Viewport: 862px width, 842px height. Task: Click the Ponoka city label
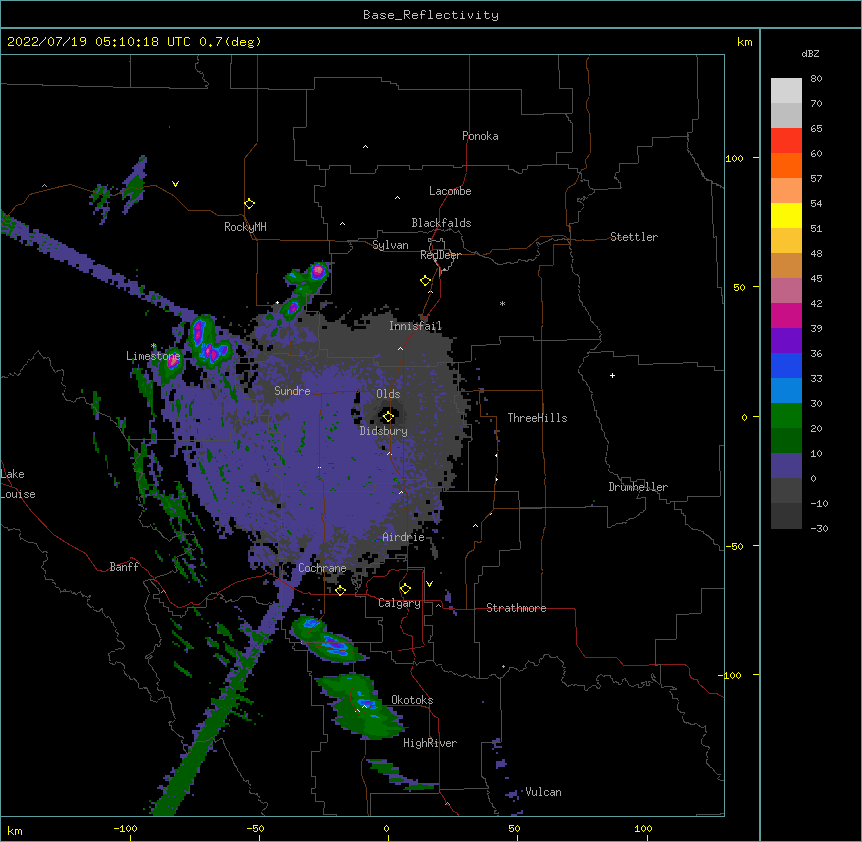coord(480,136)
